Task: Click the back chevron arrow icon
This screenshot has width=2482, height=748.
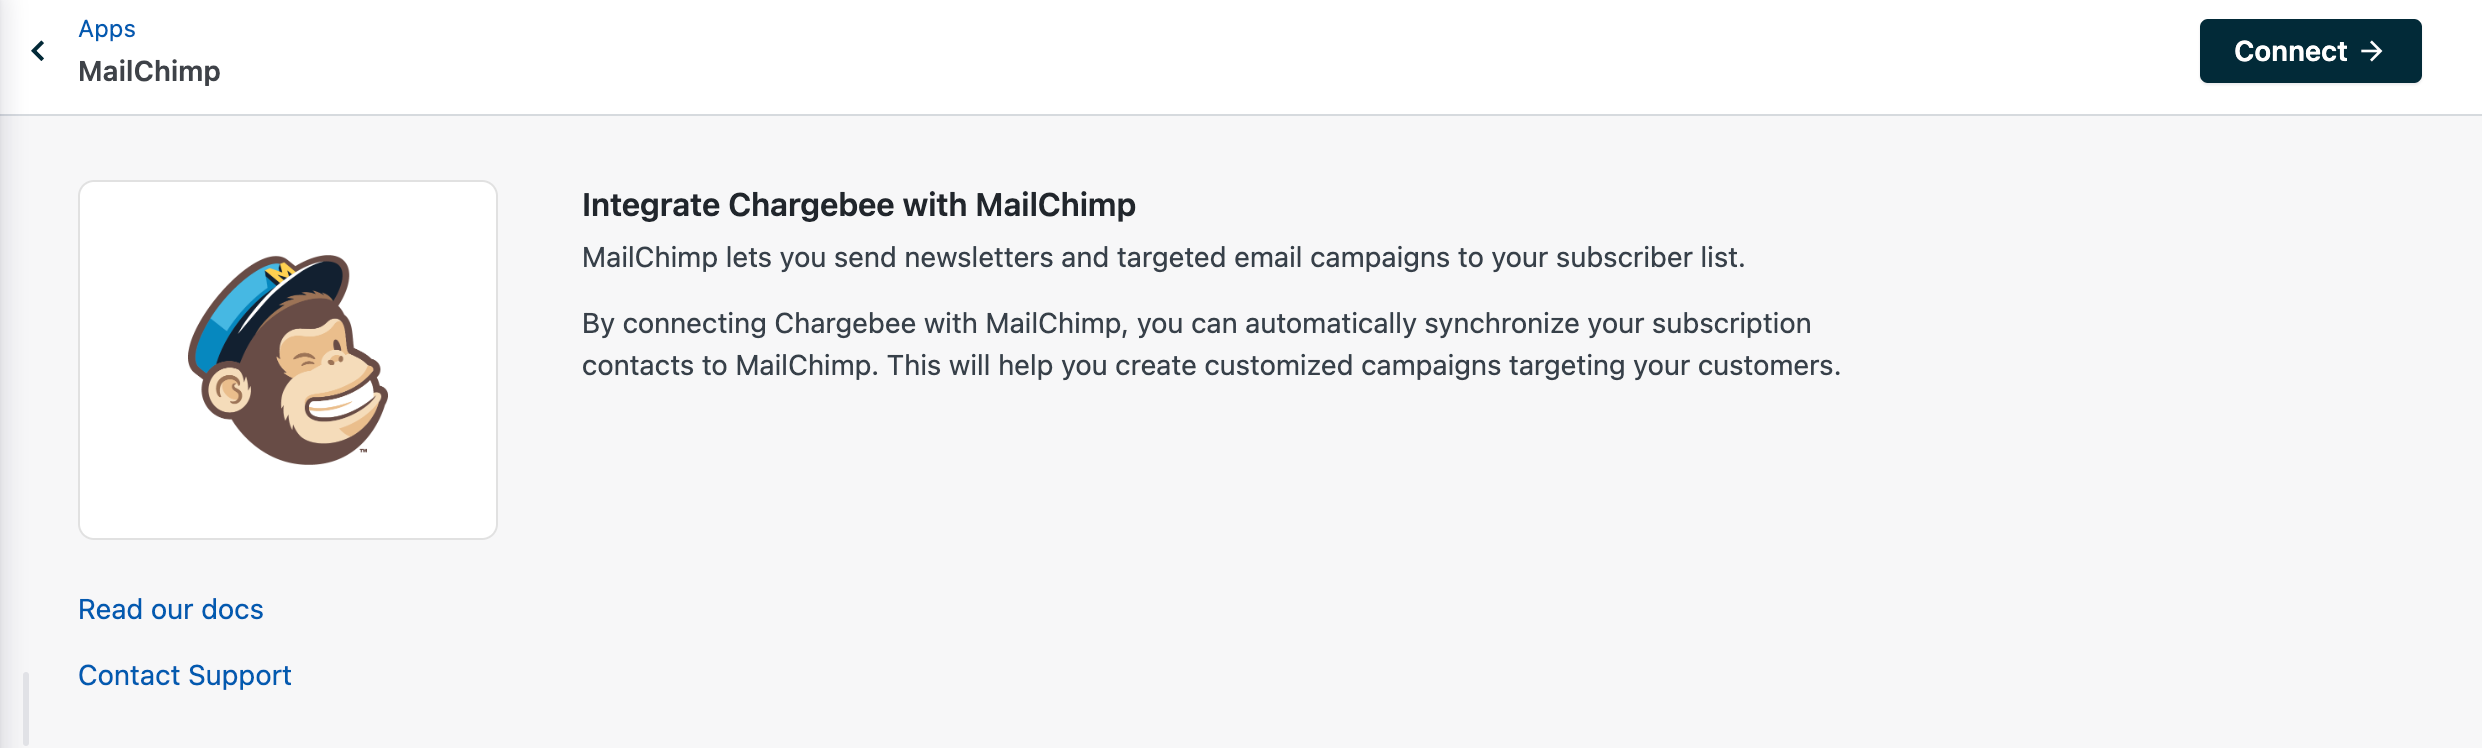Action: (x=38, y=51)
